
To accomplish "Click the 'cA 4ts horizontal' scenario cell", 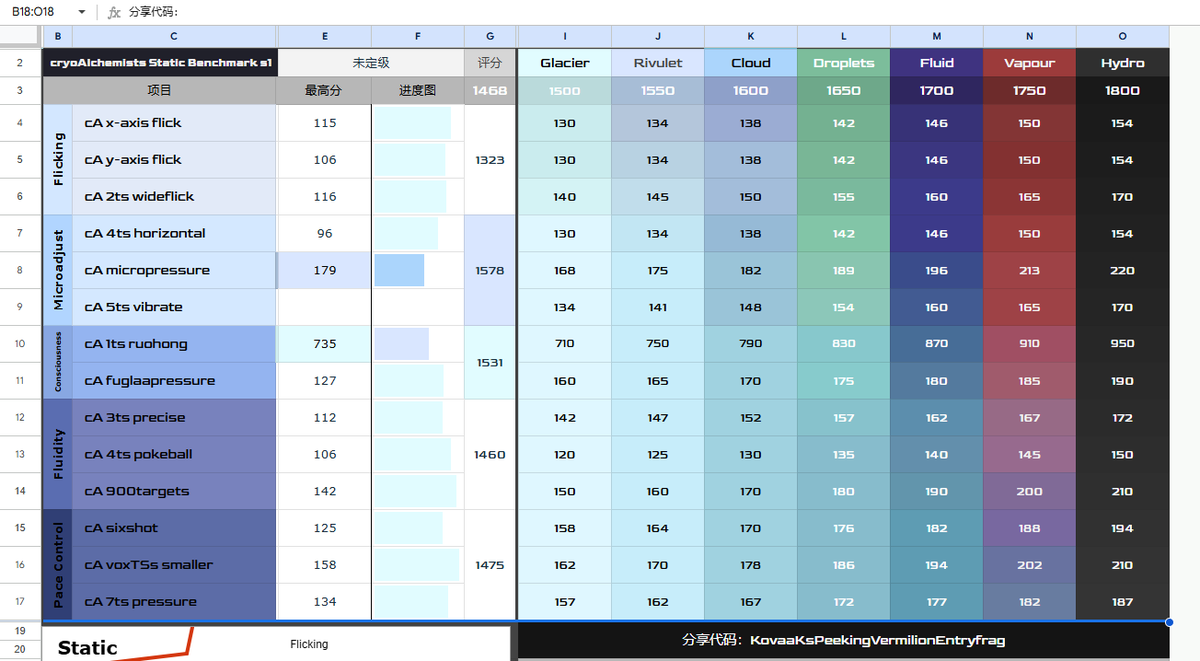I will (x=174, y=233).
